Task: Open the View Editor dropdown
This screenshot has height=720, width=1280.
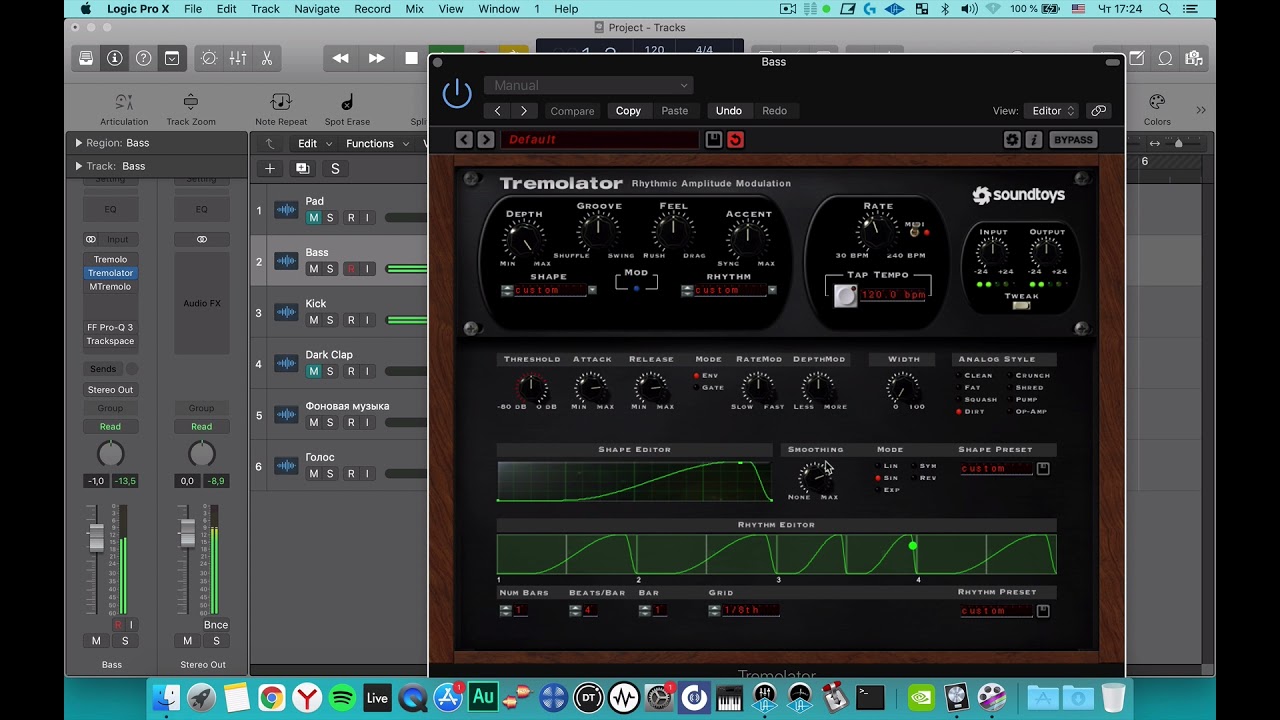Action: (x=1050, y=111)
